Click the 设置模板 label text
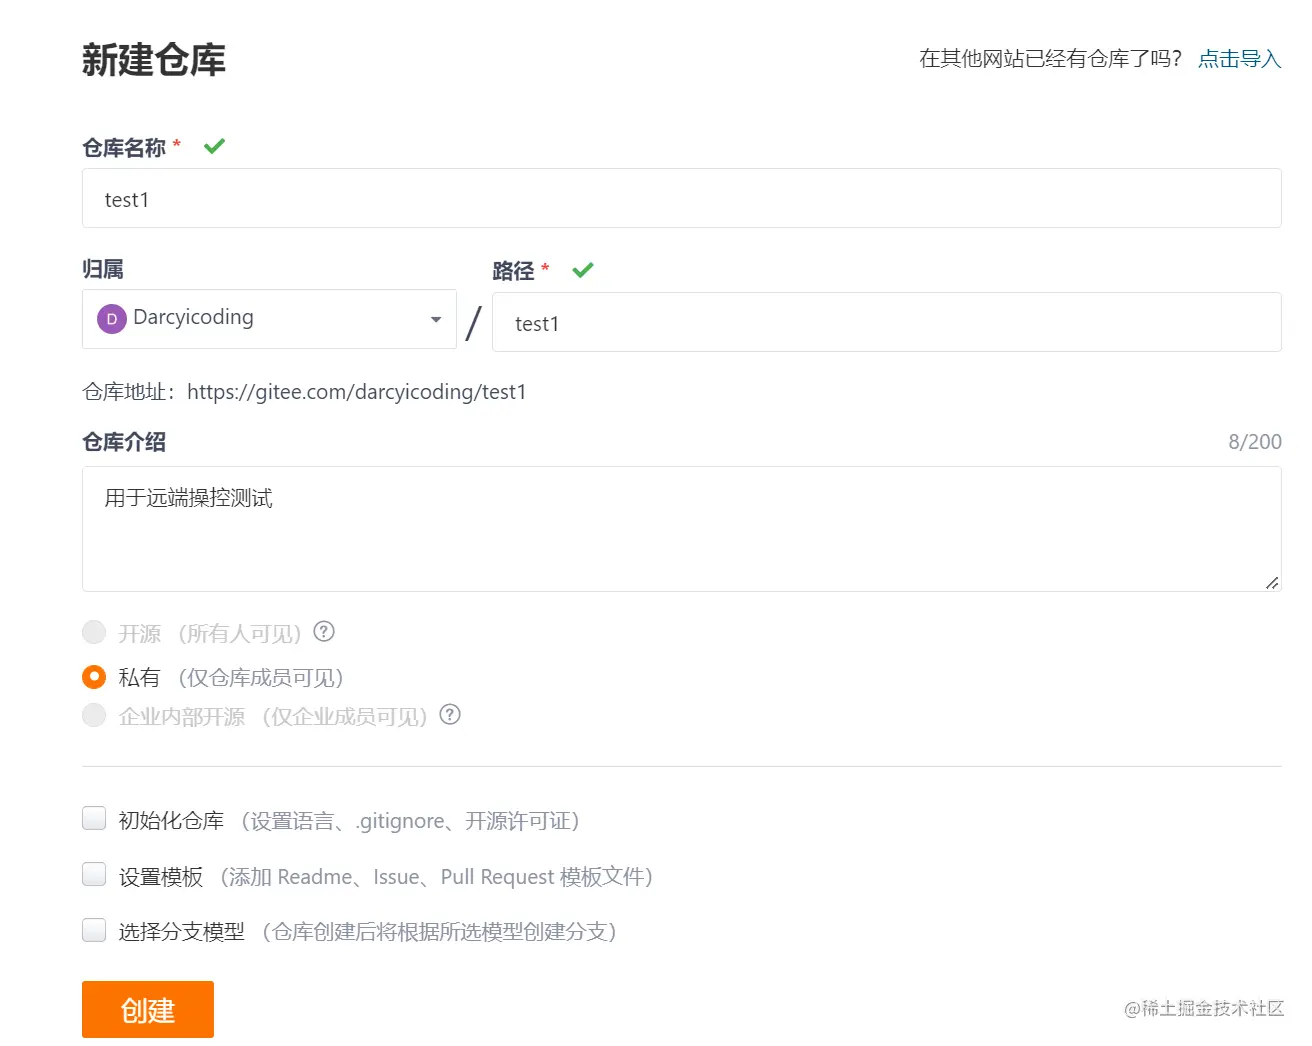Image resolution: width=1312 pixels, height=1046 pixels. [161, 877]
